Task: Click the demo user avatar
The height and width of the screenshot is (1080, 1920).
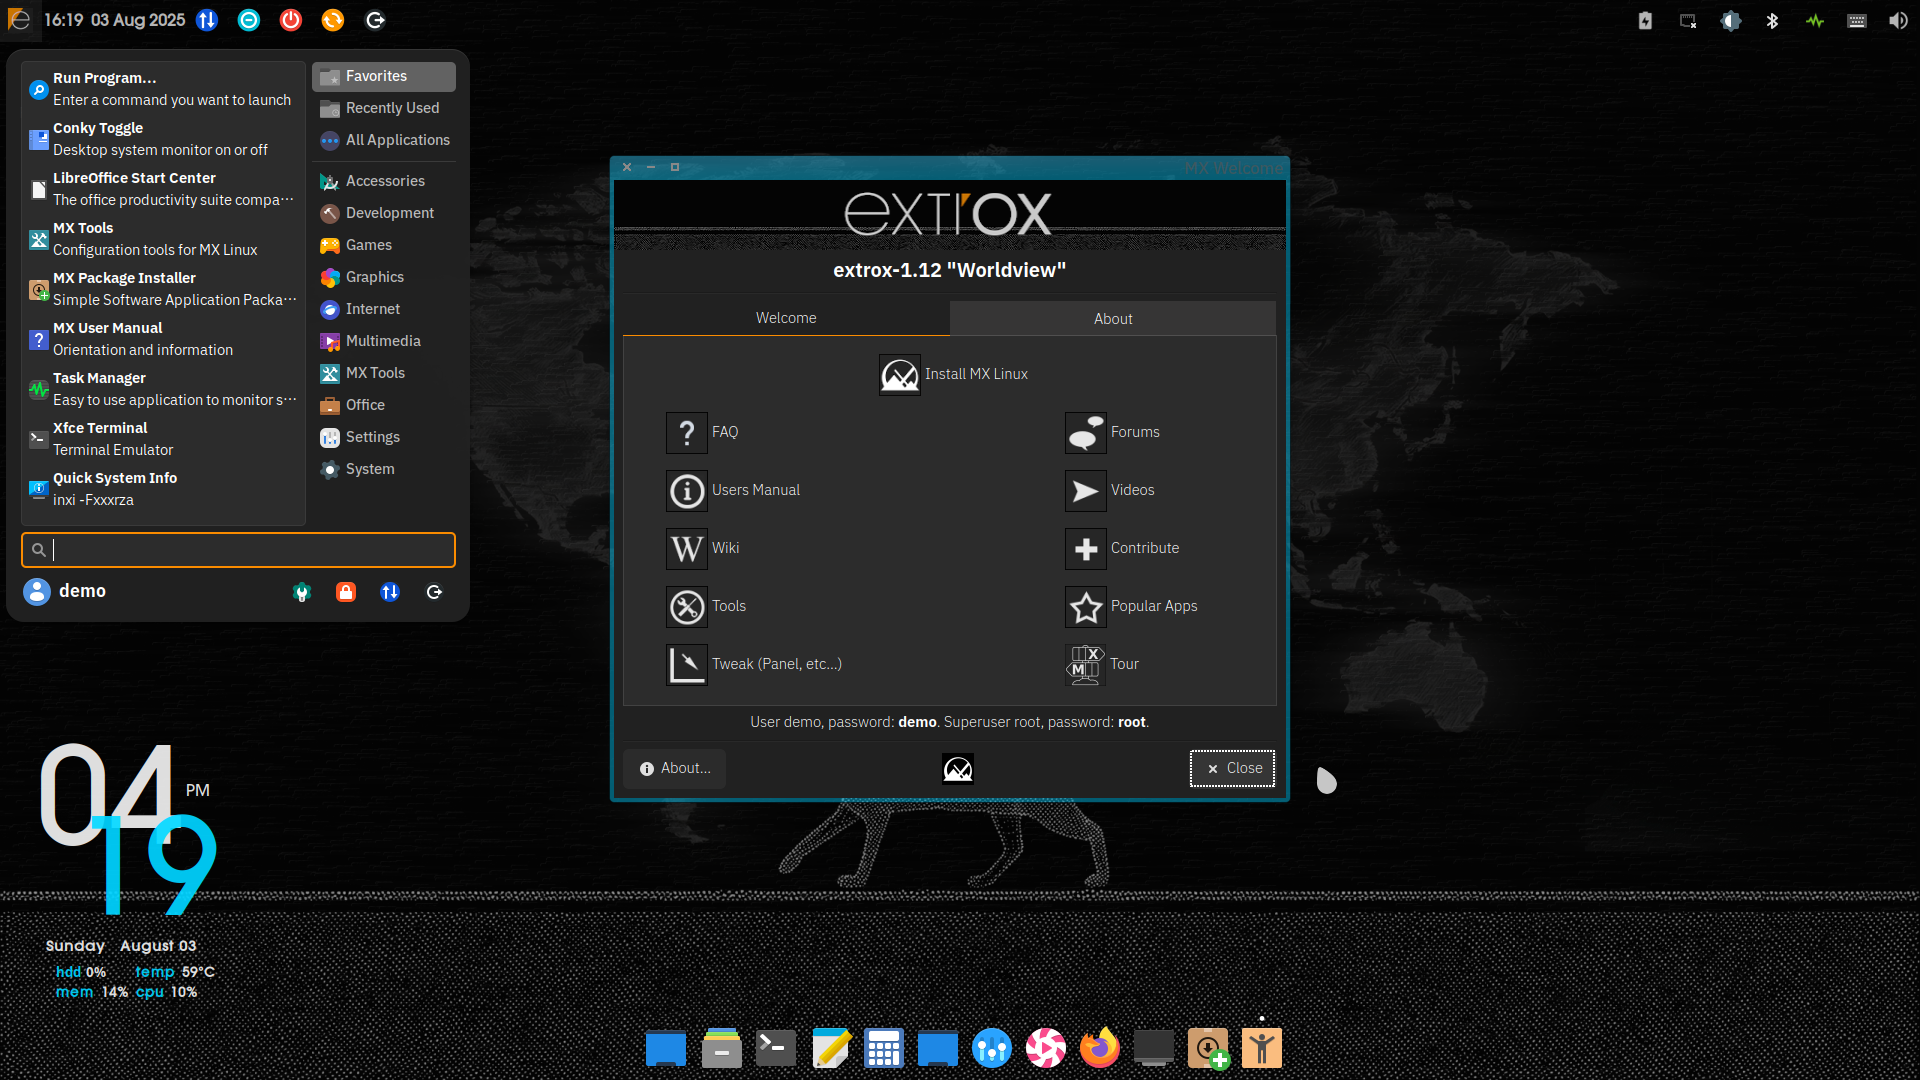Action: 37,592
